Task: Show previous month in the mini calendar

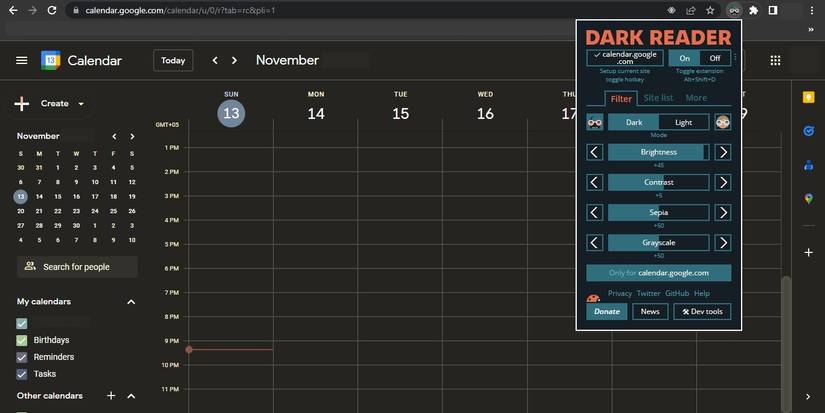Action: 114,136
